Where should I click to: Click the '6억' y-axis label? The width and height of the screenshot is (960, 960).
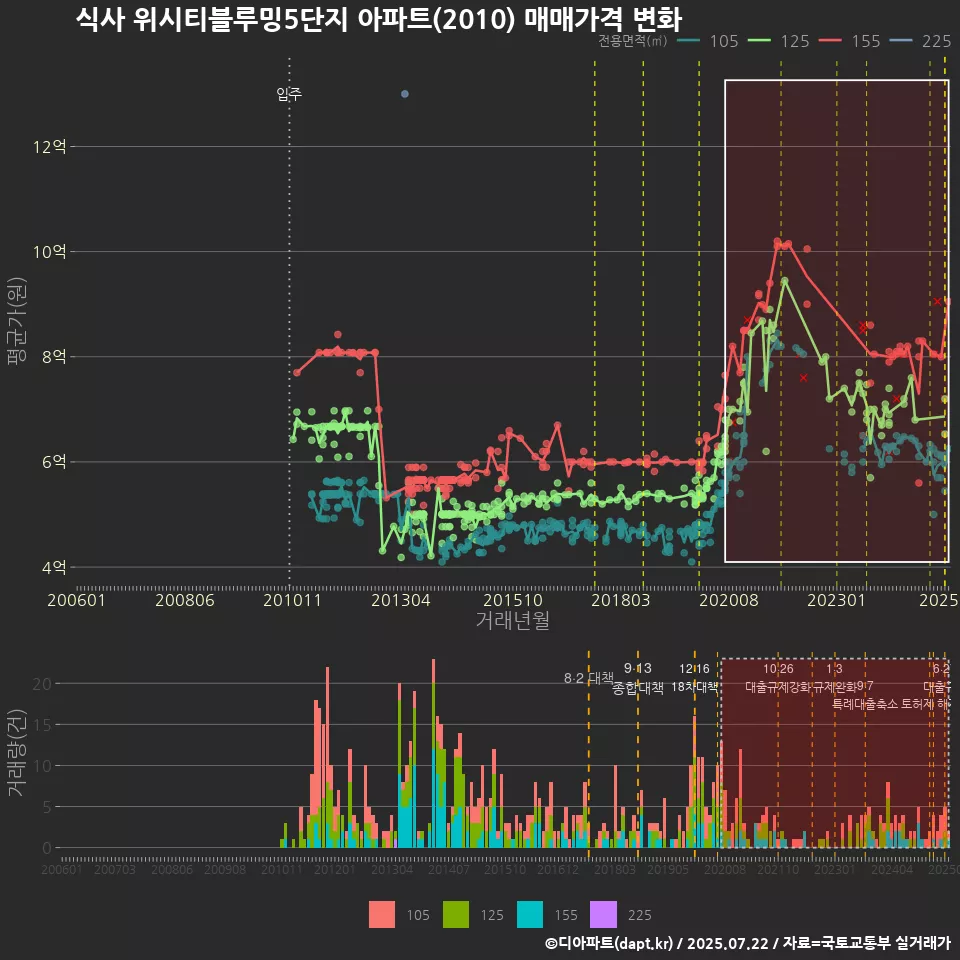point(54,462)
